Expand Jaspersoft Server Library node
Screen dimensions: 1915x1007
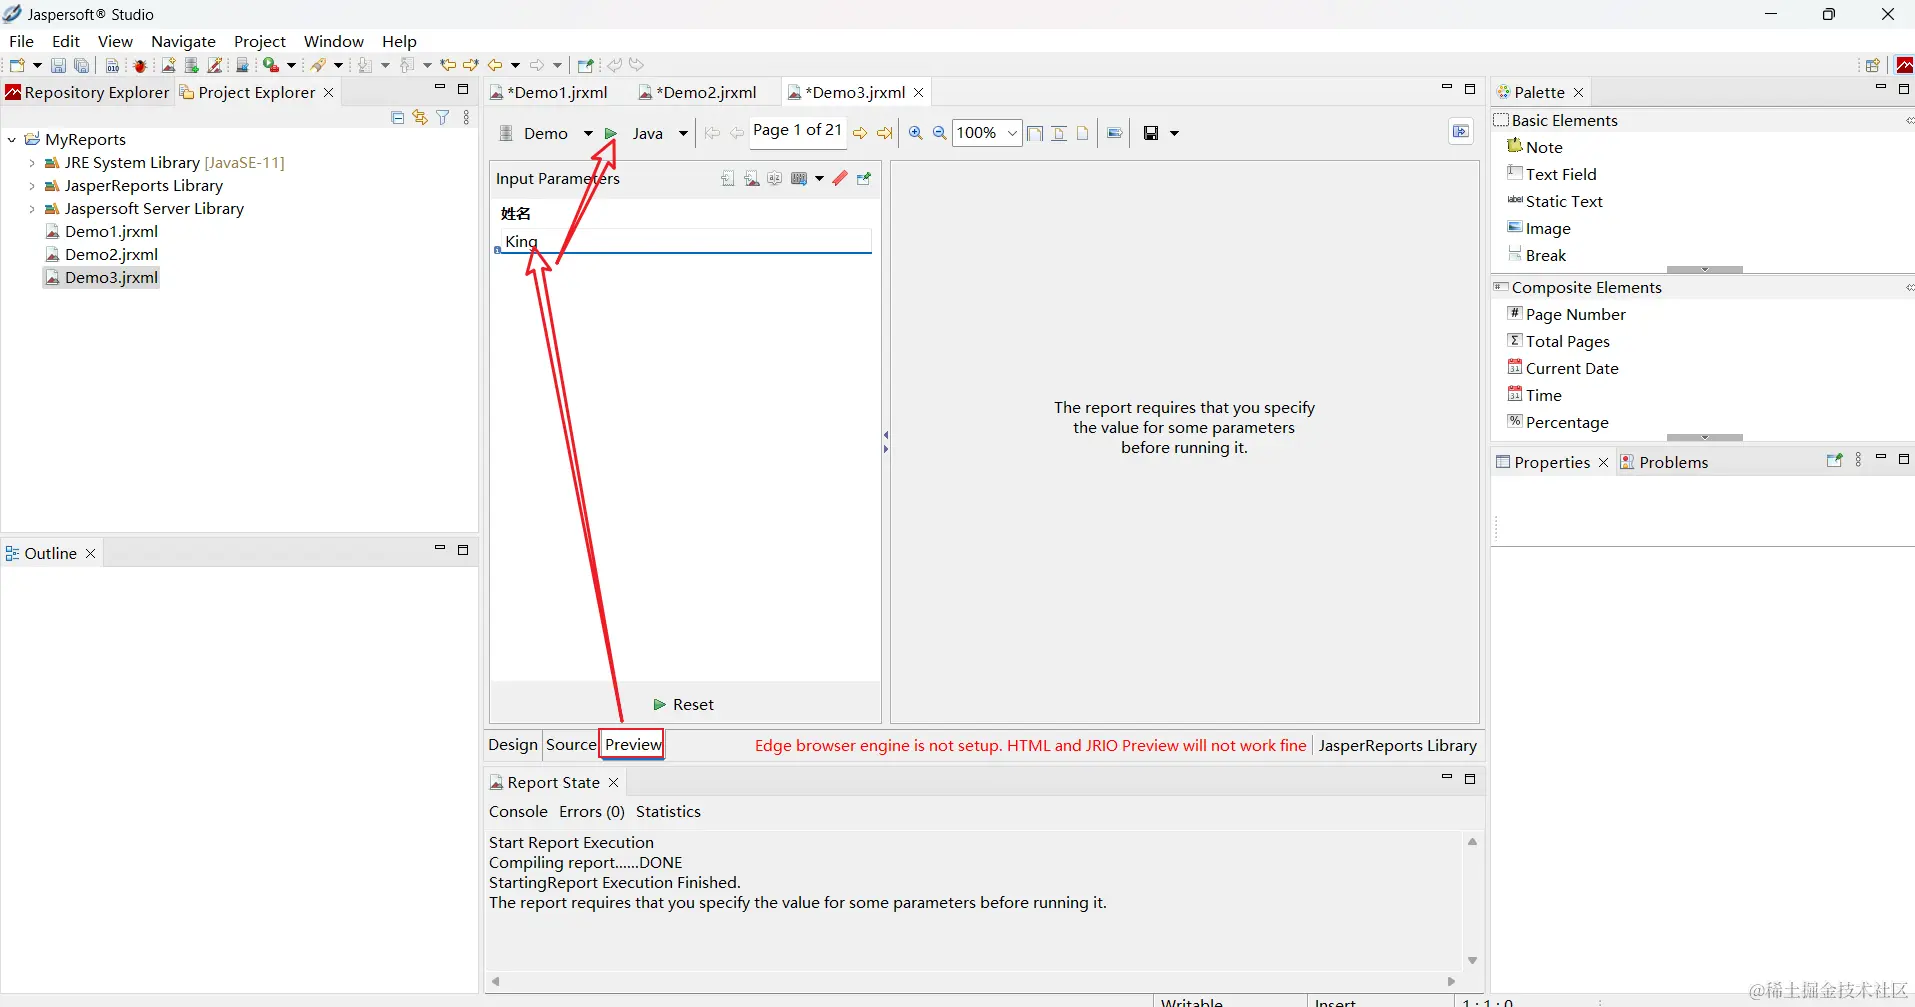pyautogui.click(x=32, y=208)
